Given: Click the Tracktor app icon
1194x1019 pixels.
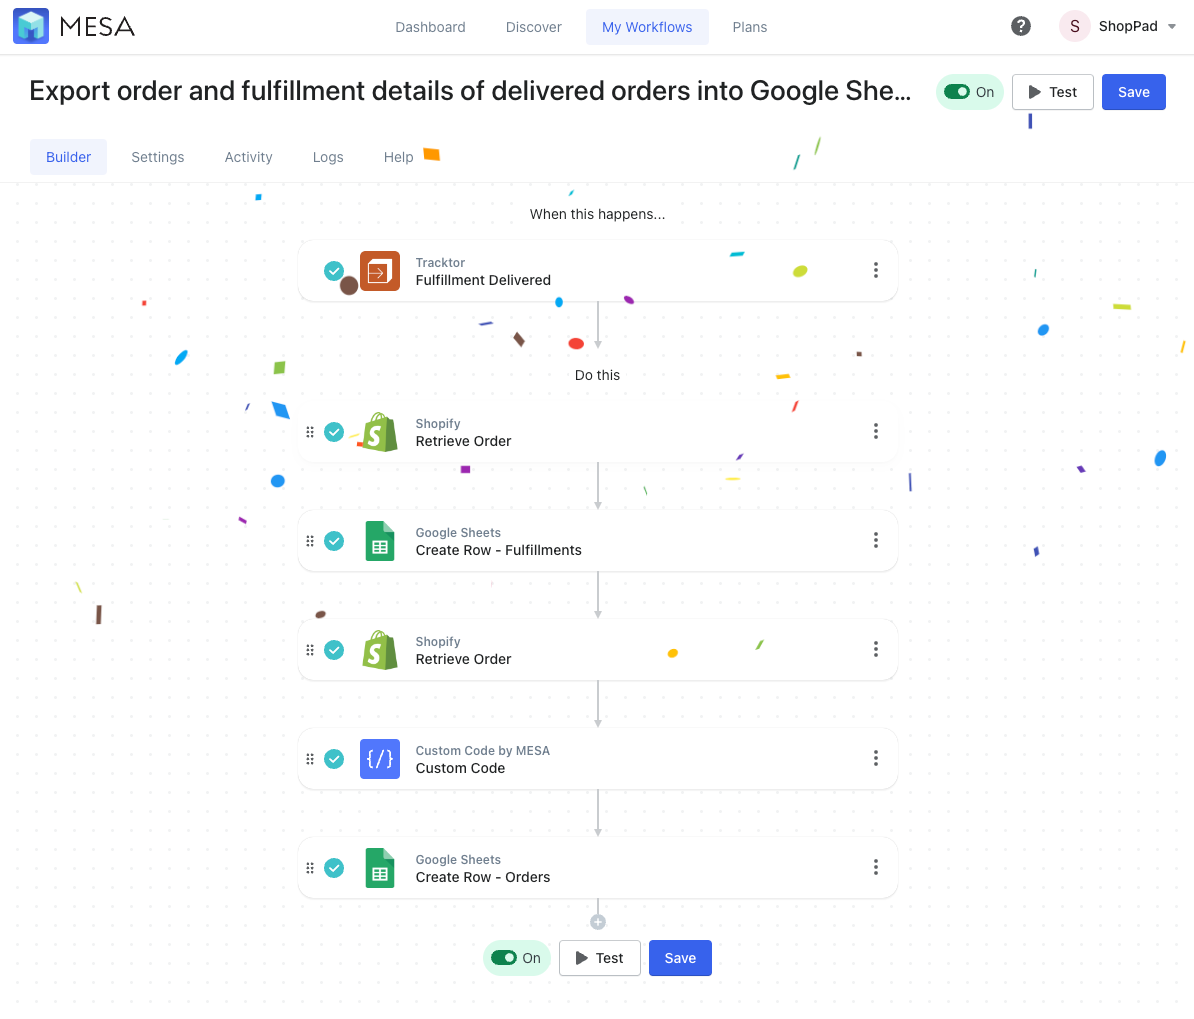Looking at the screenshot, I should point(379,271).
